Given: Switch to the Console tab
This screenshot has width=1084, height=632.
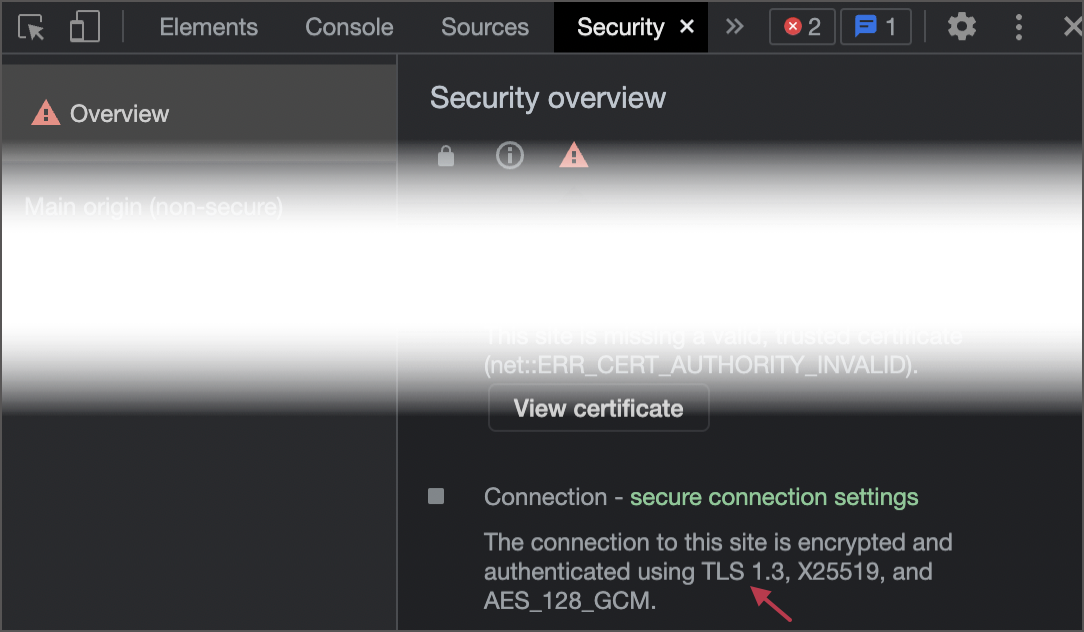Looking at the screenshot, I should click(348, 26).
